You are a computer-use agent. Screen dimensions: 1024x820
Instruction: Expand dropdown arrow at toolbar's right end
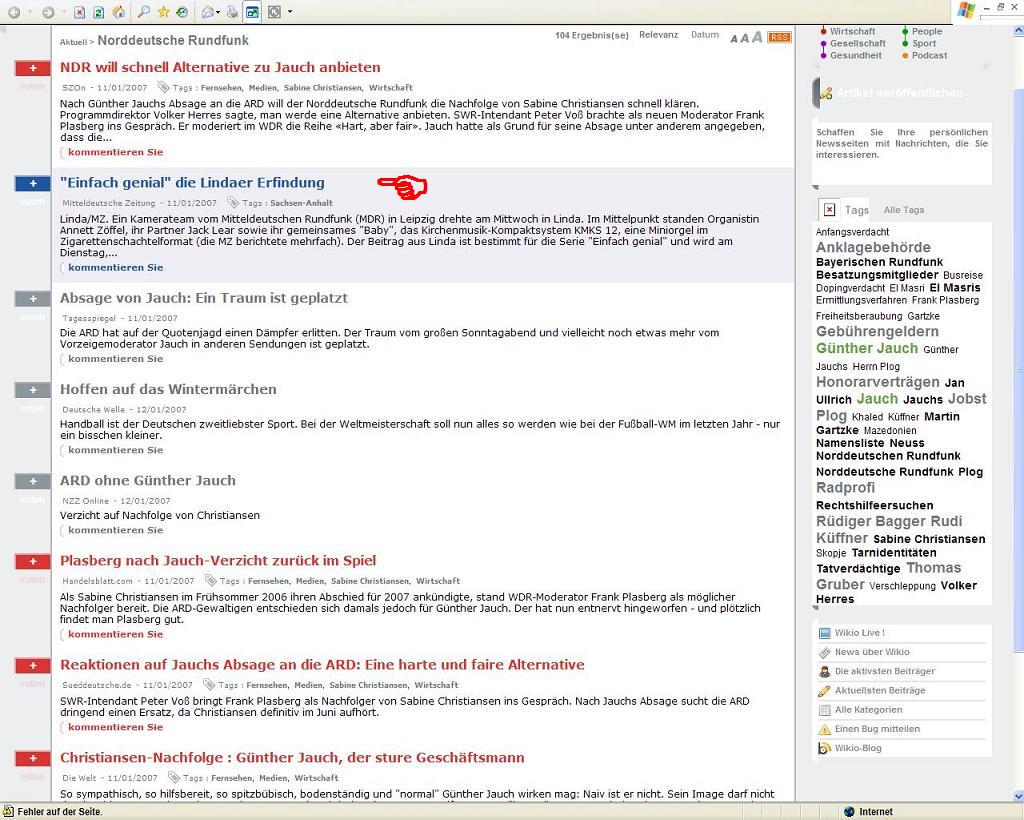290,12
